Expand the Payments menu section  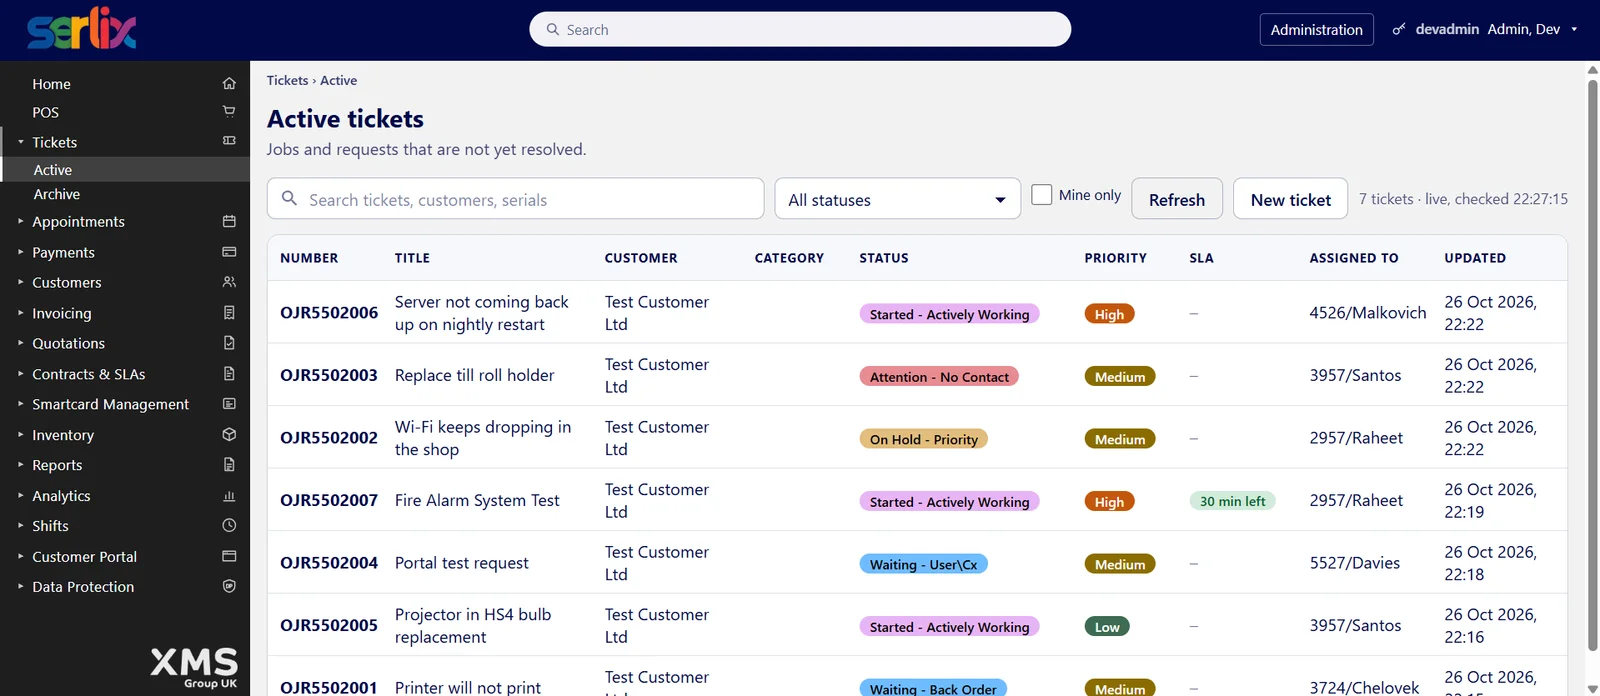pyautogui.click(x=20, y=252)
